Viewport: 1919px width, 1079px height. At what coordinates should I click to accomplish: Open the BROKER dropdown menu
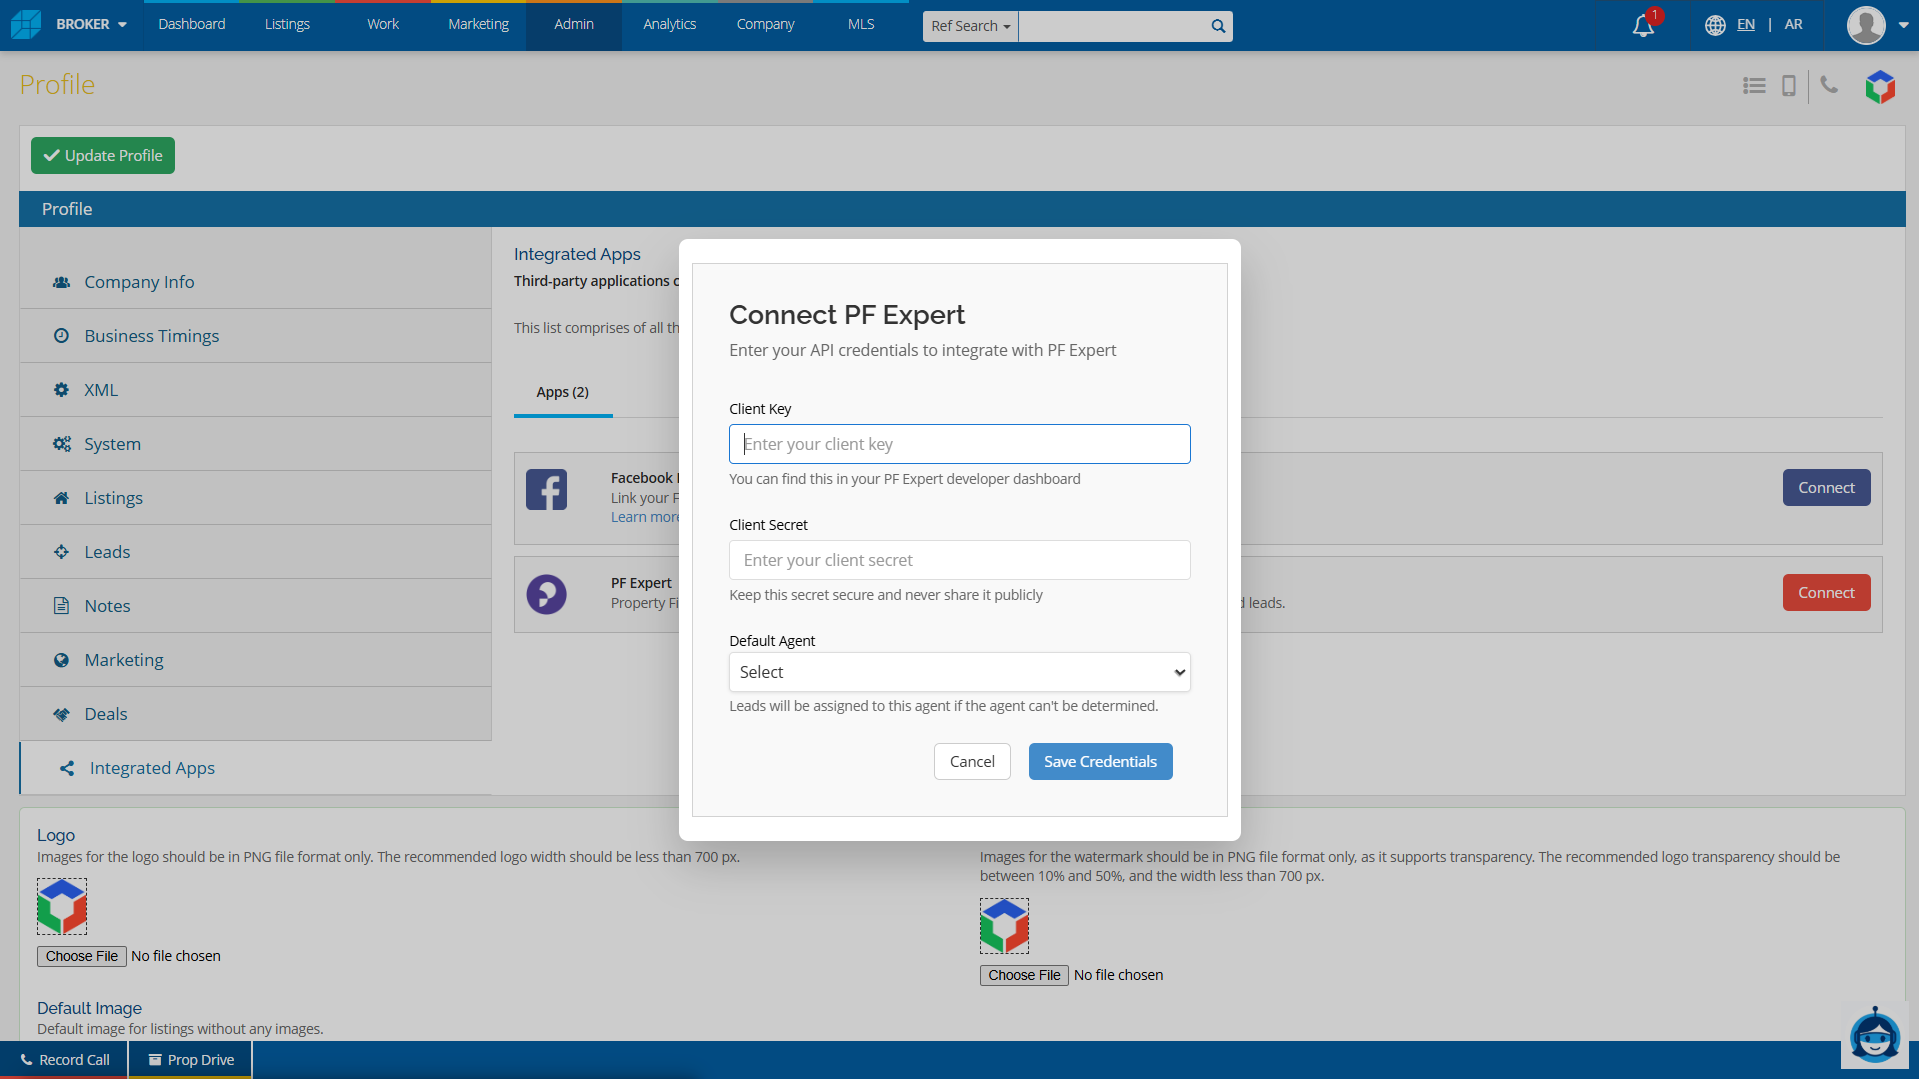point(91,24)
